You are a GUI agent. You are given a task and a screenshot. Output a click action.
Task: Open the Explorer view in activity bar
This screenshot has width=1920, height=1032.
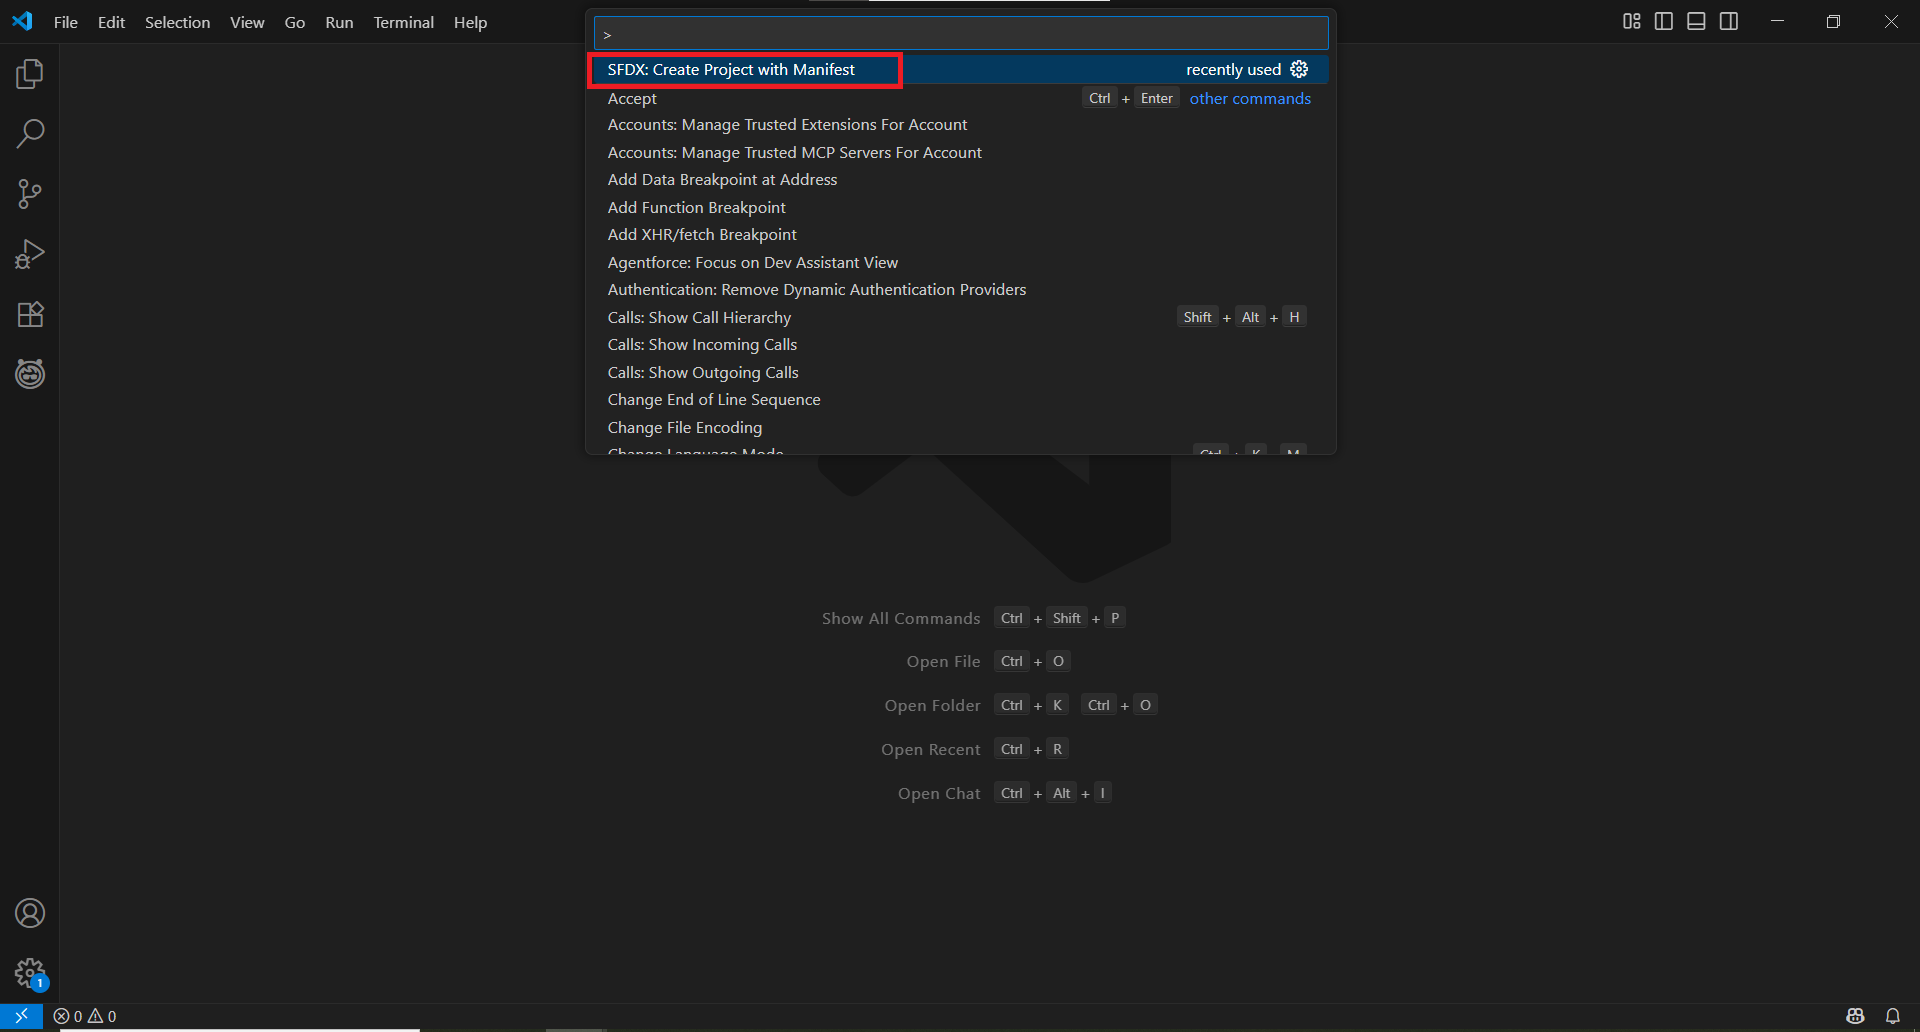[x=30, y=74]
